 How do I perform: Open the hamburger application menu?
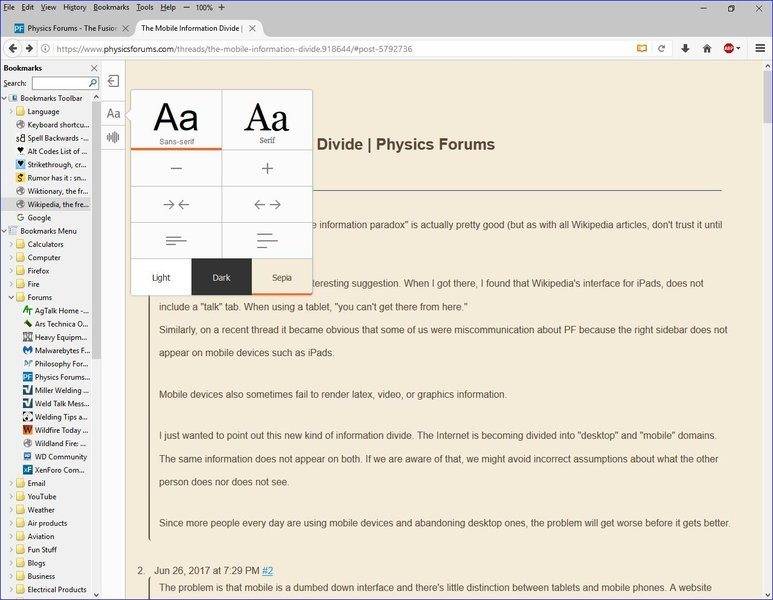(x=760, y=48)
